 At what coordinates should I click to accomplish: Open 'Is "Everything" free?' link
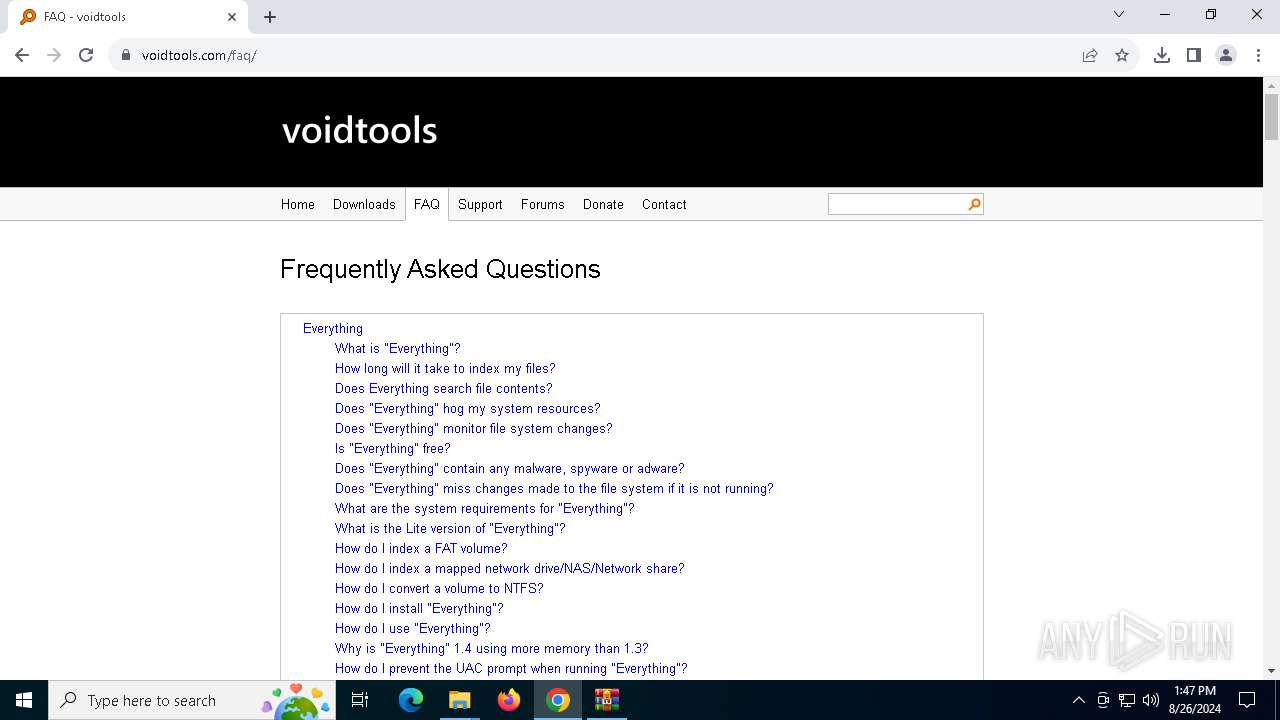[393, 448]
